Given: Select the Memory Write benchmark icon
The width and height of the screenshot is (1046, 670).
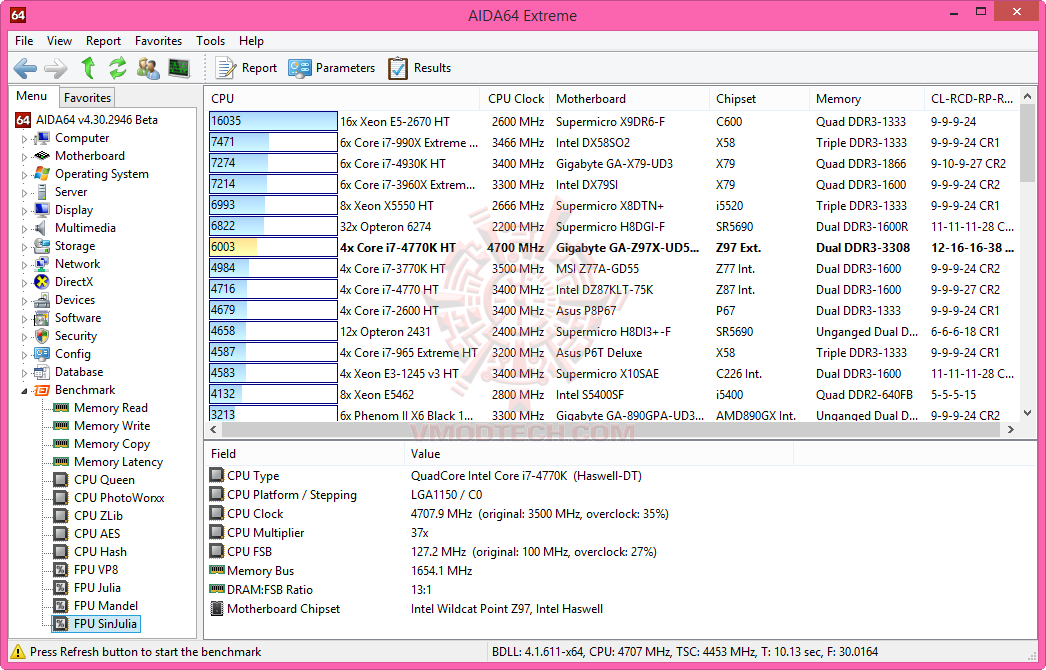Looking at the screenshot, I should 61,425.
